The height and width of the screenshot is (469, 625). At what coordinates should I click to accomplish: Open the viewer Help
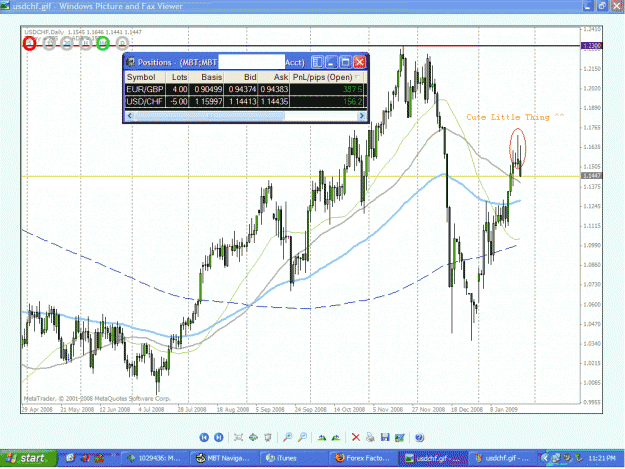click(x=419, y=438)
